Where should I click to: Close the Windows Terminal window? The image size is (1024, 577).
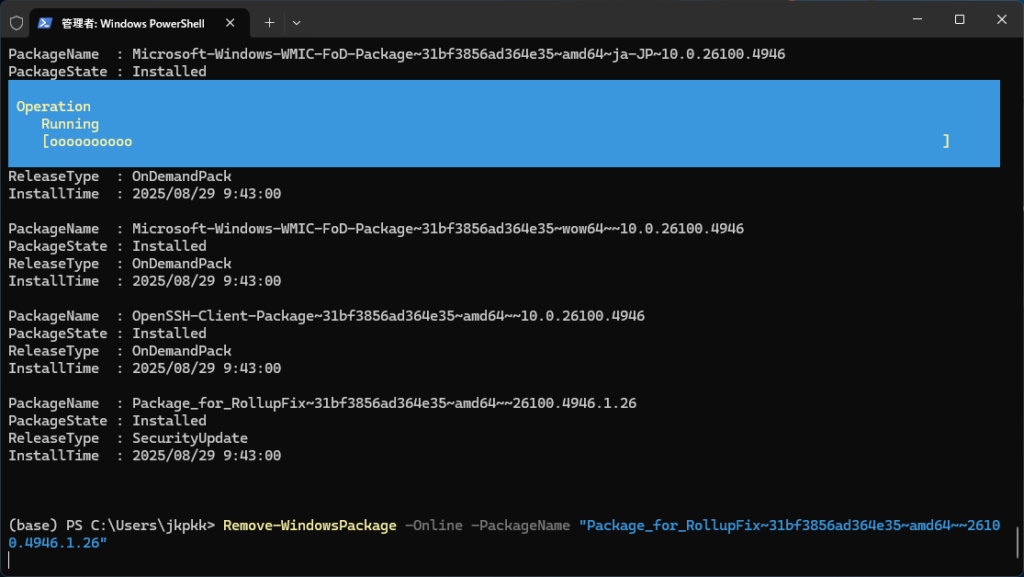(1002, 20)
